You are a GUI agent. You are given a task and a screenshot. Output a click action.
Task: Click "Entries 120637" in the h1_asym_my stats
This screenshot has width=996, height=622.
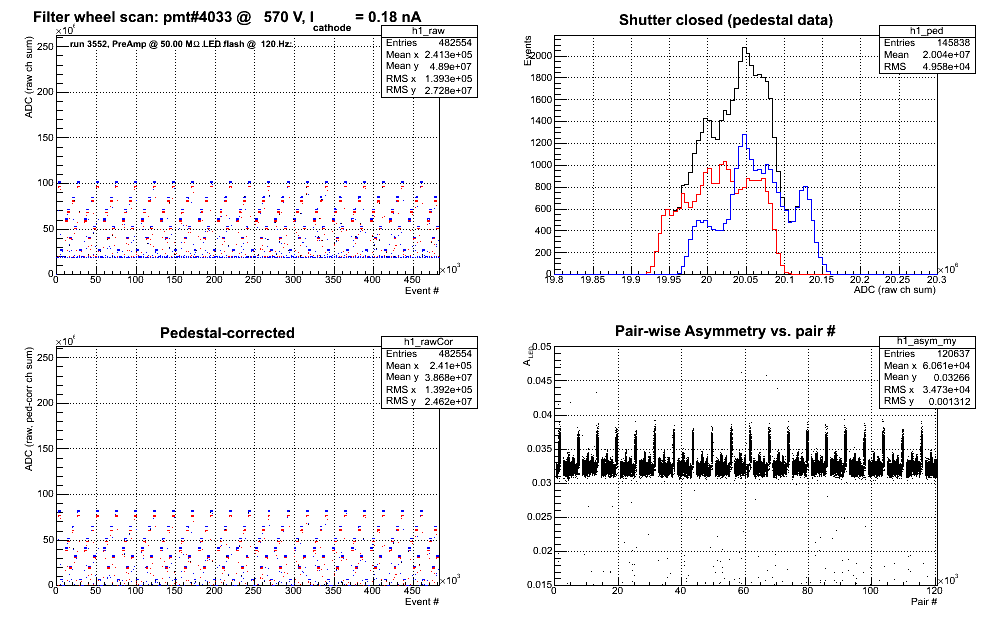pyautogui.click(x=927, y=353)
